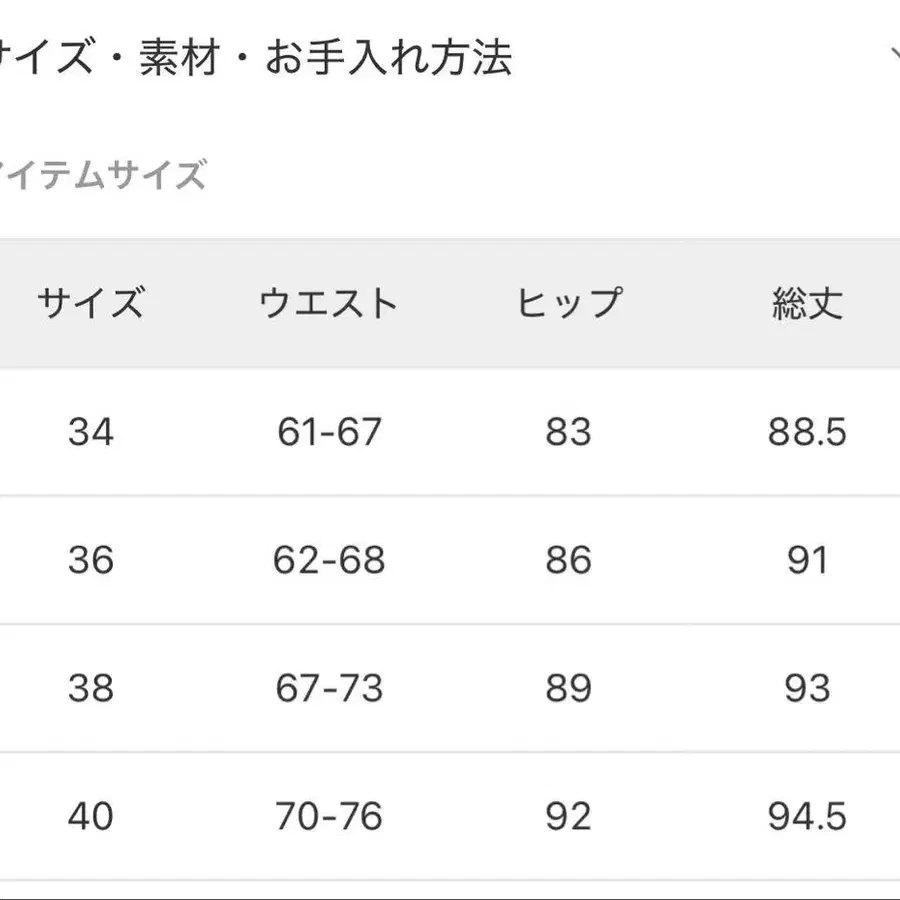This screenshot has width=900, height=900.
Task: Click the 総丈 column header
Action: tap(807, 303)
